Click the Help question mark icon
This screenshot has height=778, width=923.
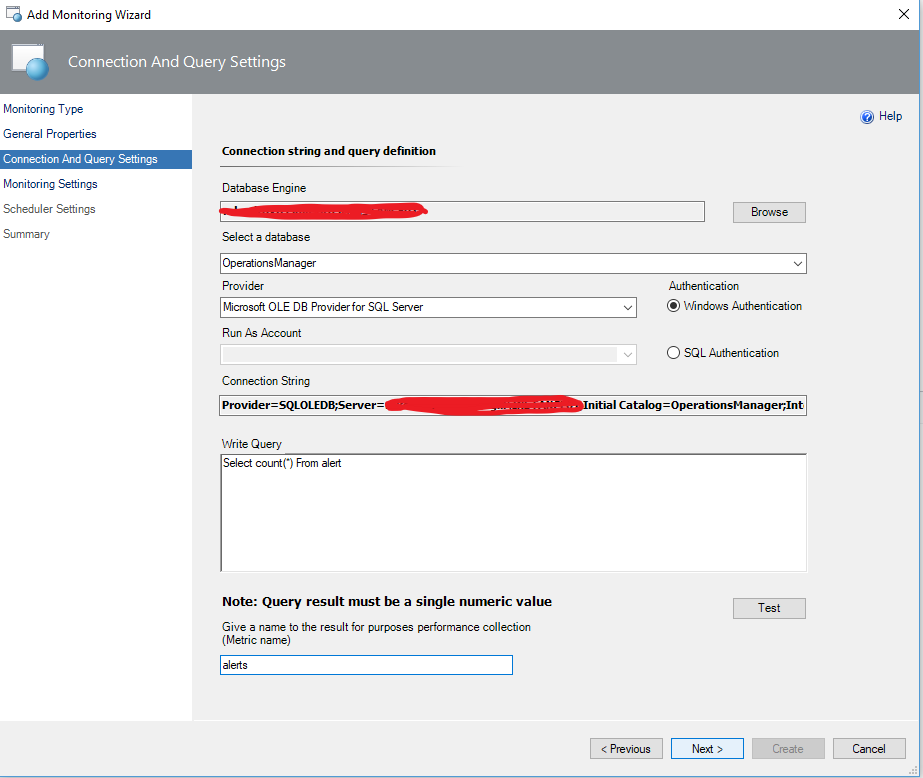(867, 117)
